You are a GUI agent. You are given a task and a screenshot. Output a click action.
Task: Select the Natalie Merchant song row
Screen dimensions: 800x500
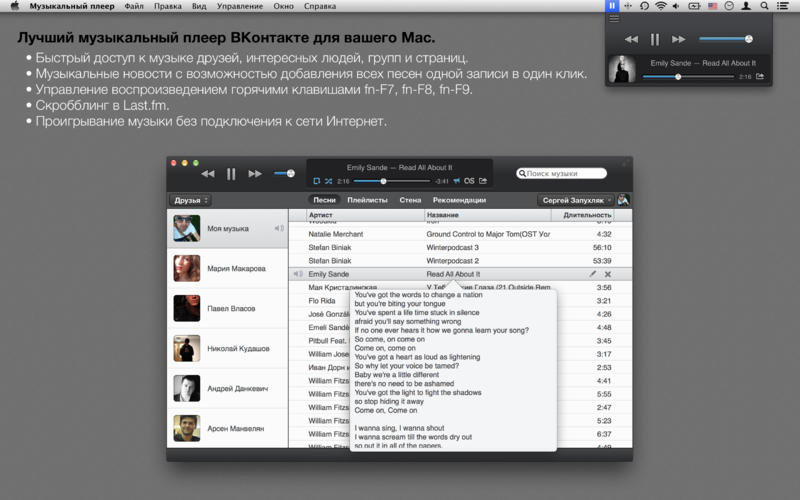point(460,234)
